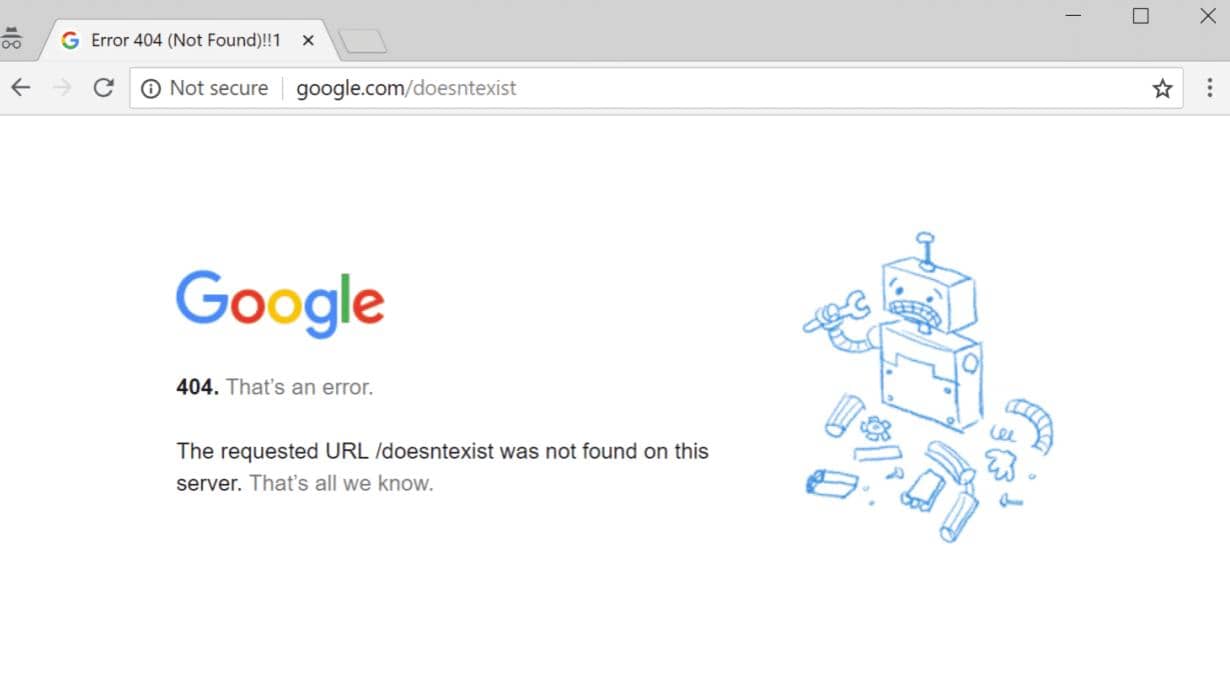Close the Error 404 tab
Screen dimensions: 1230x675
pyautogui.click(x=308, y=40)
